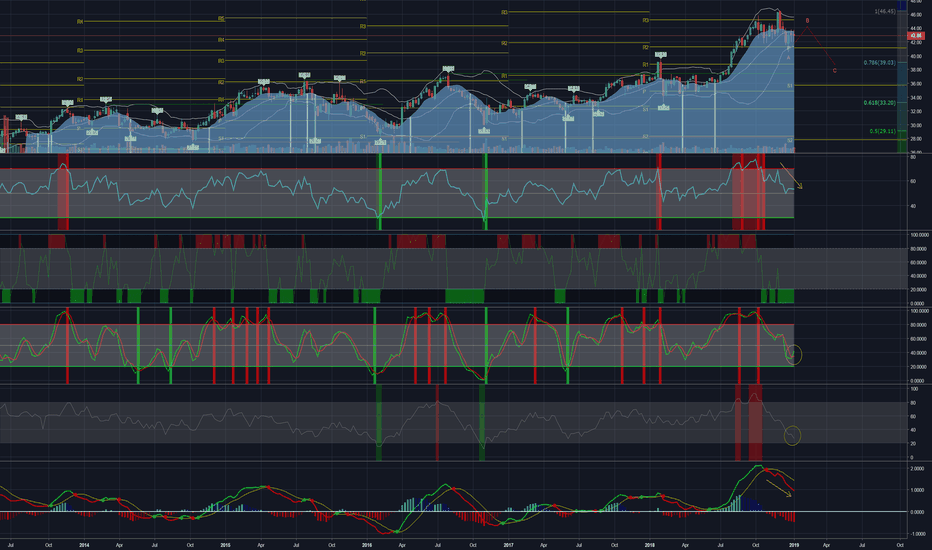Click the 2019 label on time axis
The height and width of the screenshot is (550, 932).
pos(794,545)
